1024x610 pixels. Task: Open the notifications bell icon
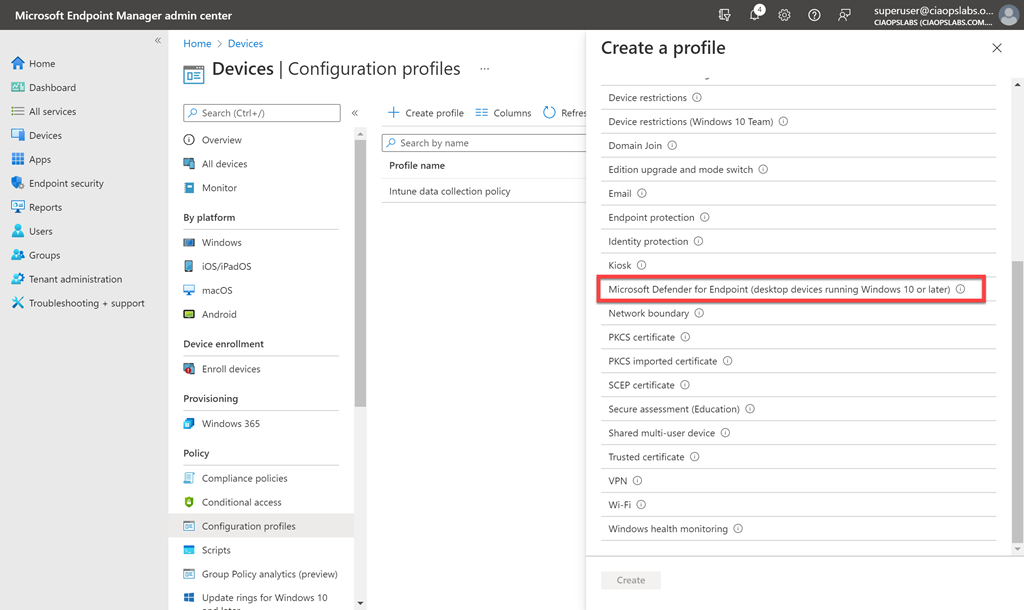click(755, 15)
